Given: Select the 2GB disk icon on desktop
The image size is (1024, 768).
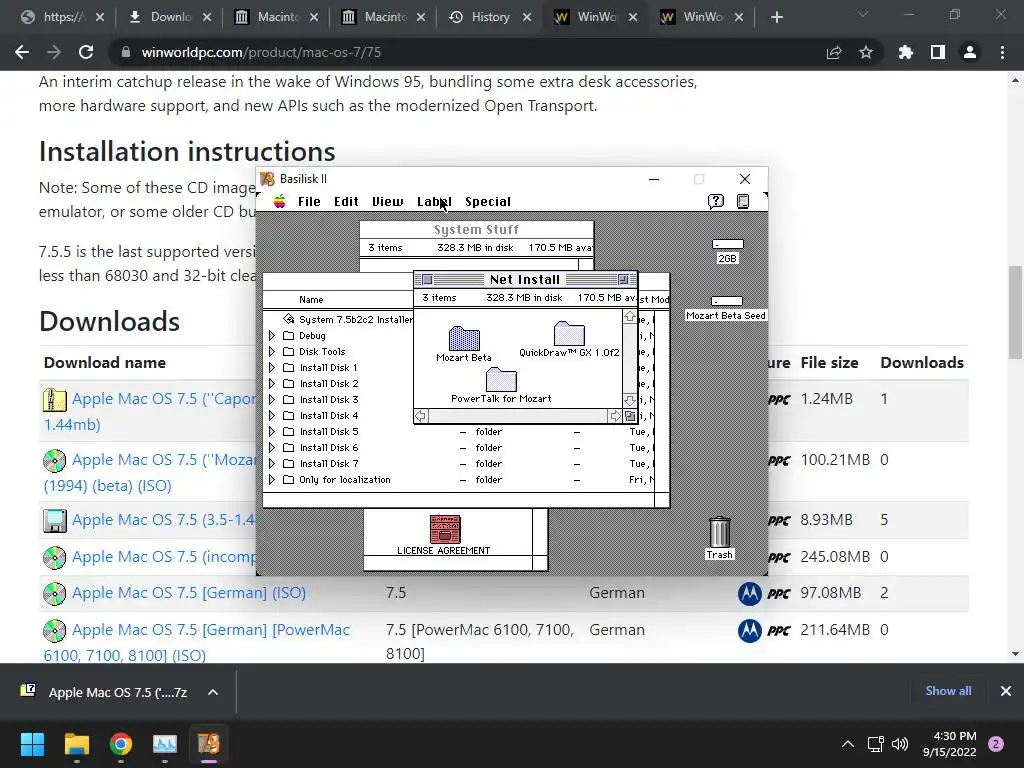Looking at the screenshot, I should [728, 244].
